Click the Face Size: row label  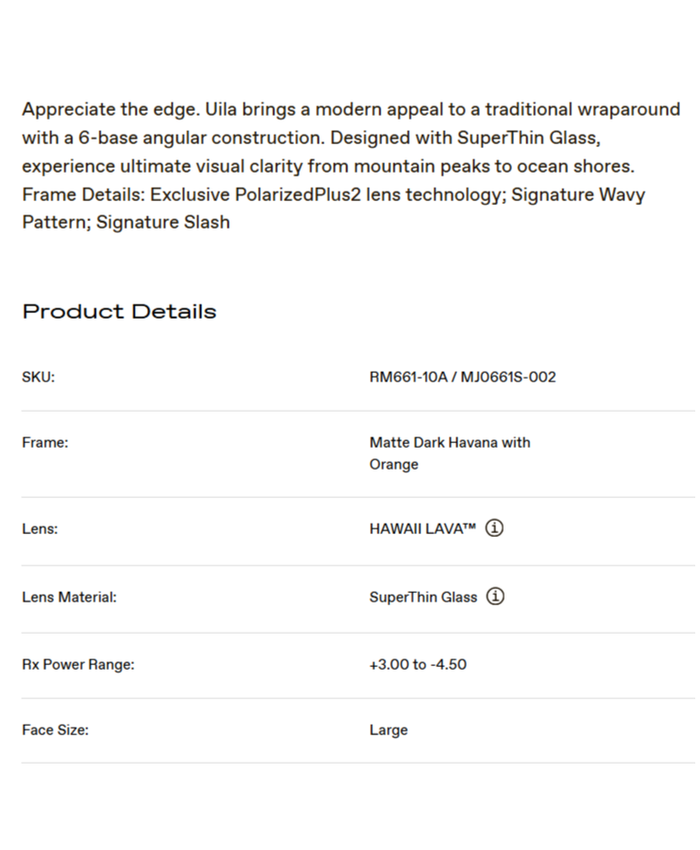(x=55, y=730)
